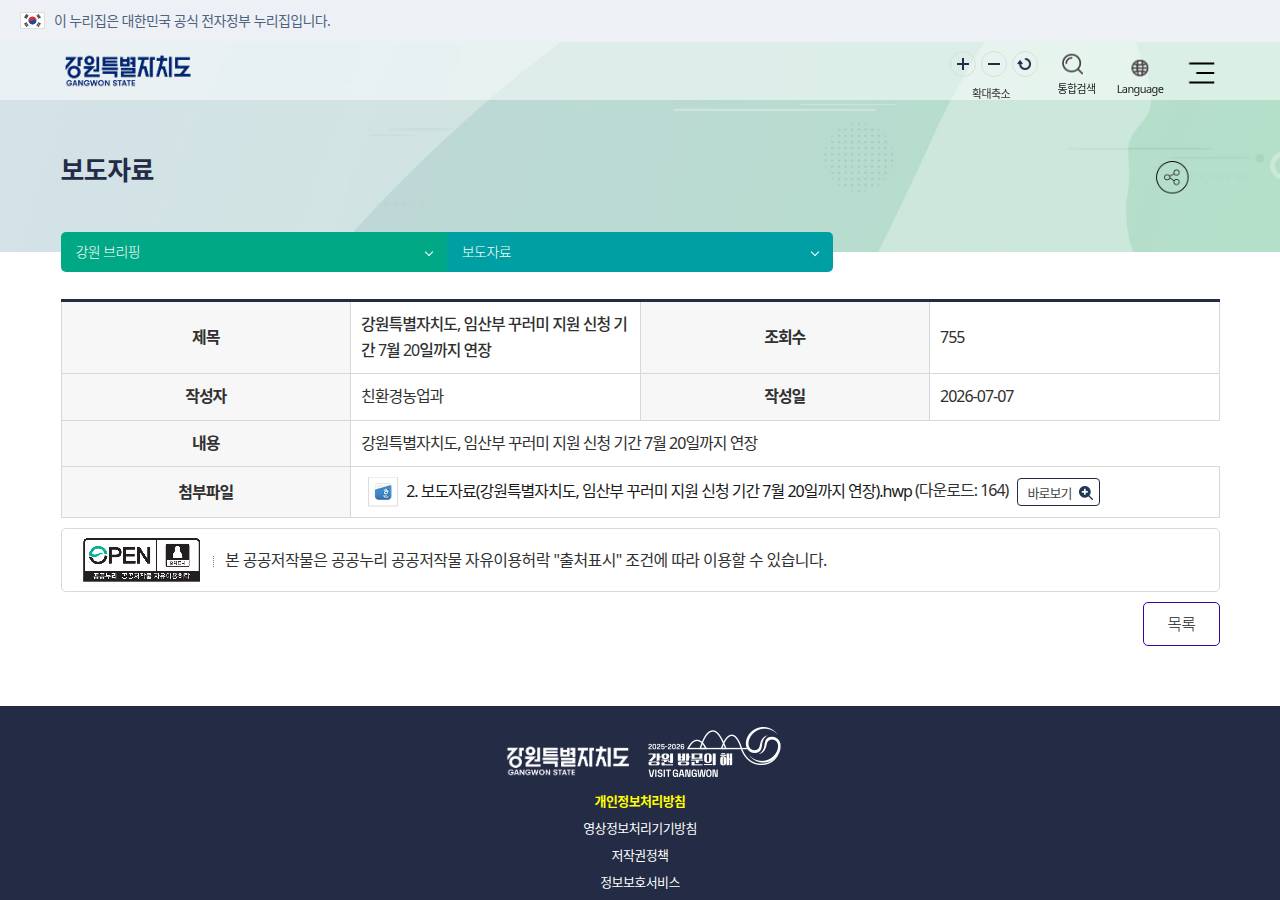Viewport: 1280px width, 900px height.
Task: Click the 확대축소 label
Action: 991,93
